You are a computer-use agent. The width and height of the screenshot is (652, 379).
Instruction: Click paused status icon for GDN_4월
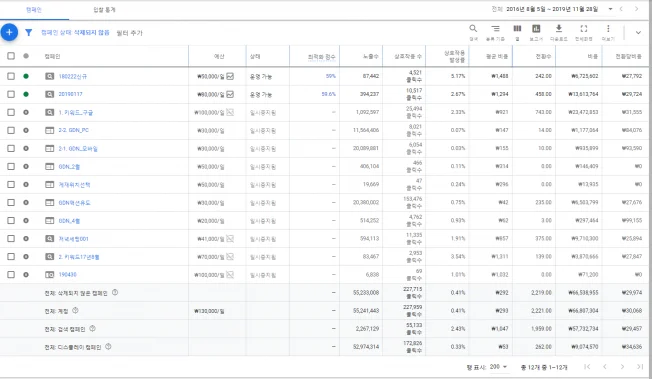click(x=26, y=220)
